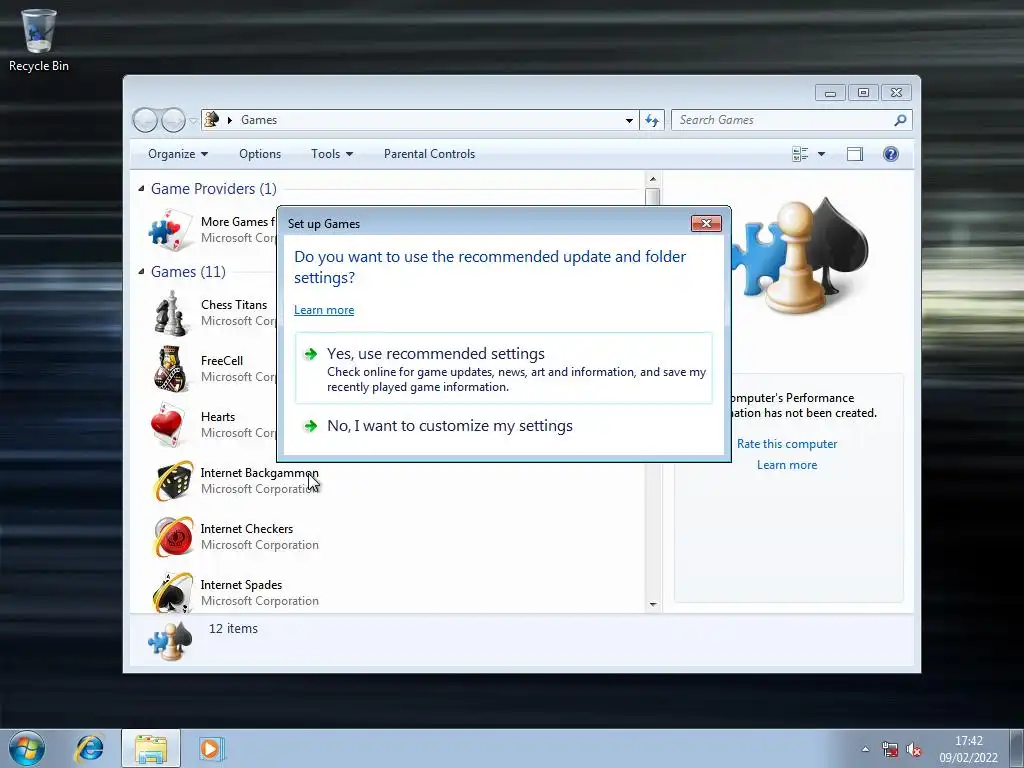Open the Organize dropdown menu
The height and width of the screenshot is (768, 1024).
tap(178, 154)
